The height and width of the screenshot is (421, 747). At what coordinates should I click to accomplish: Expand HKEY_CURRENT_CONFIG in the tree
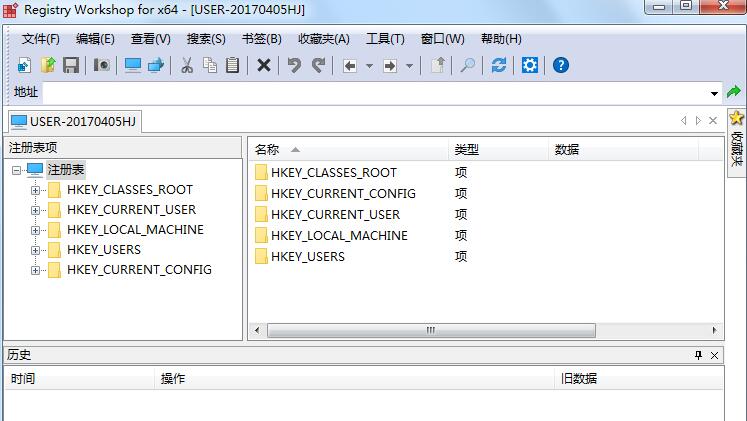tap(35, 270)
